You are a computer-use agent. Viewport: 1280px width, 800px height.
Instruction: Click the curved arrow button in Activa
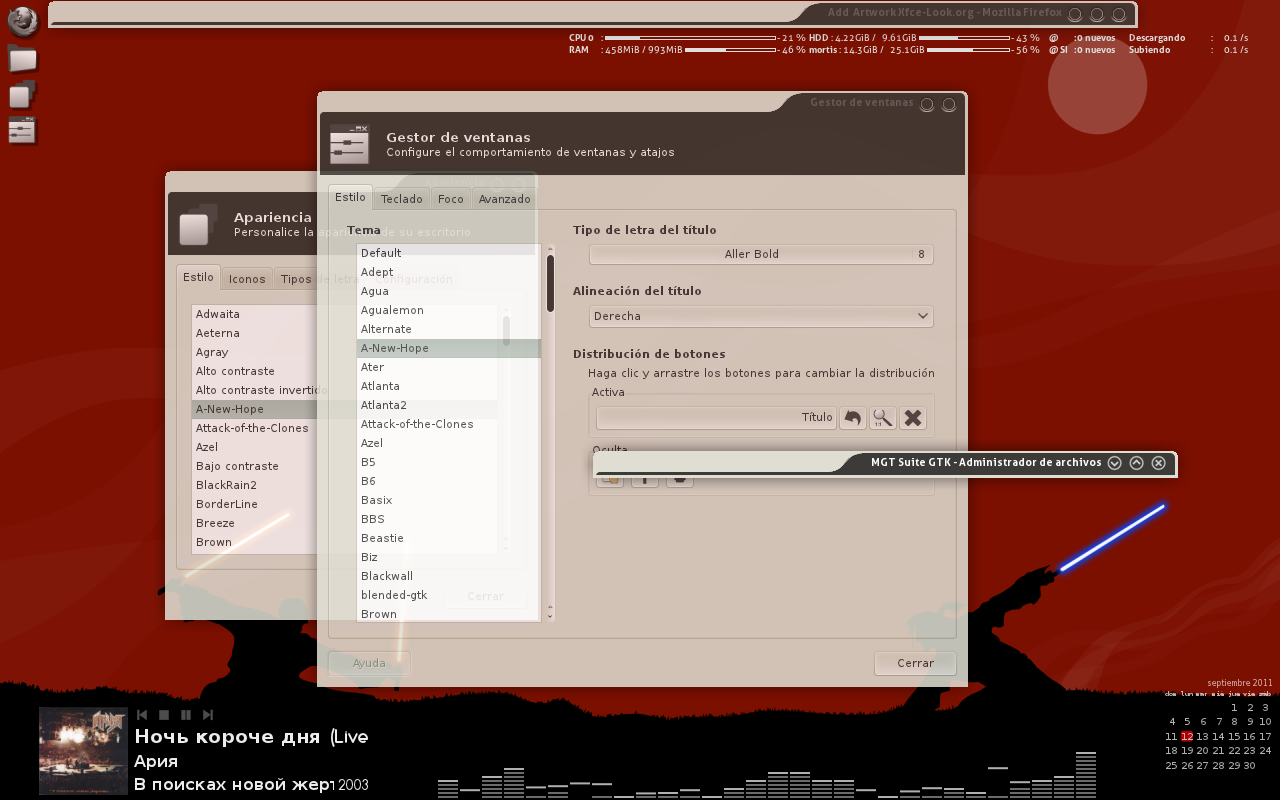(852, 418)
